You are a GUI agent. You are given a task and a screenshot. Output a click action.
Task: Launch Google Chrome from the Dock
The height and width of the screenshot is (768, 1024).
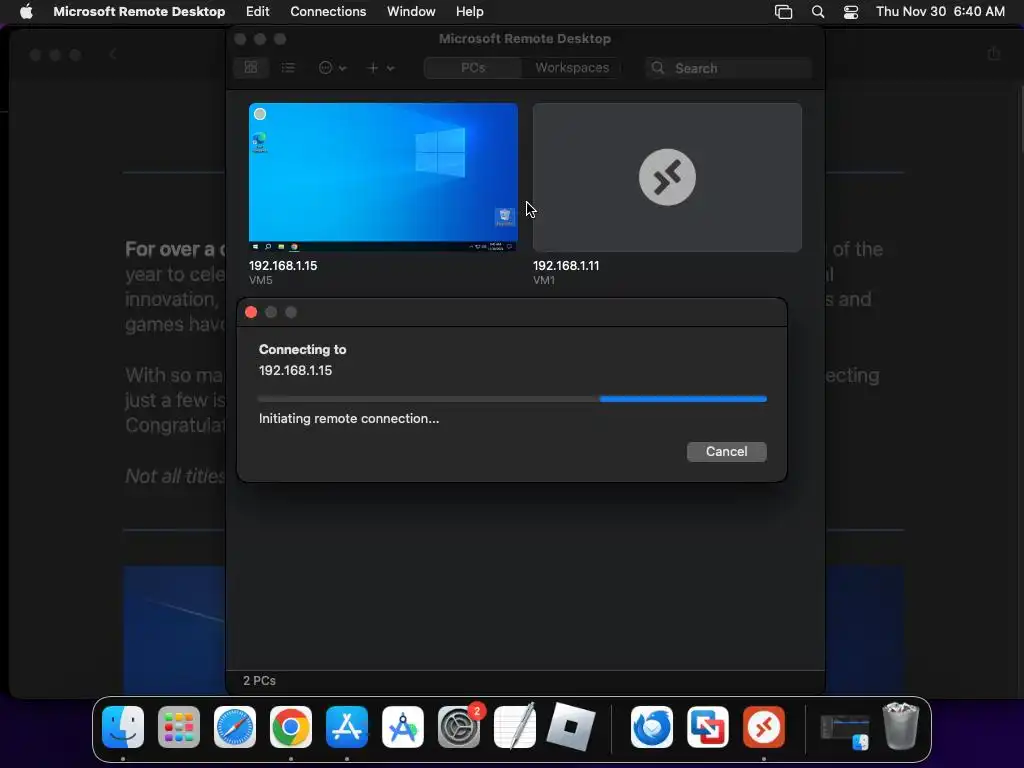(291, 727)
